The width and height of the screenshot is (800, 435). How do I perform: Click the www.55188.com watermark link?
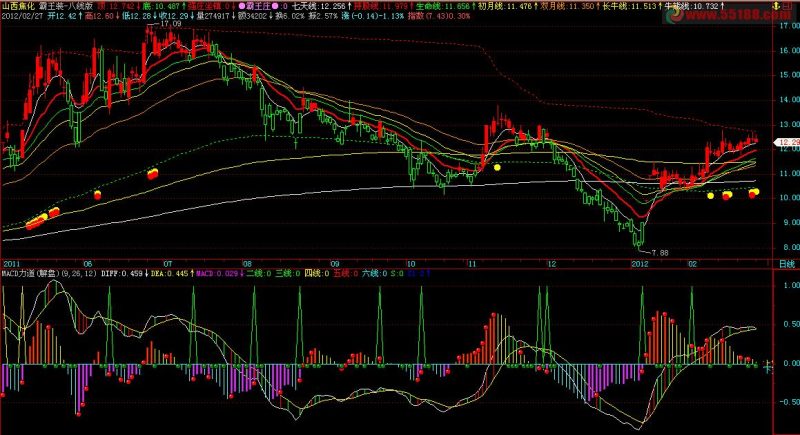[x=737, y=14]
